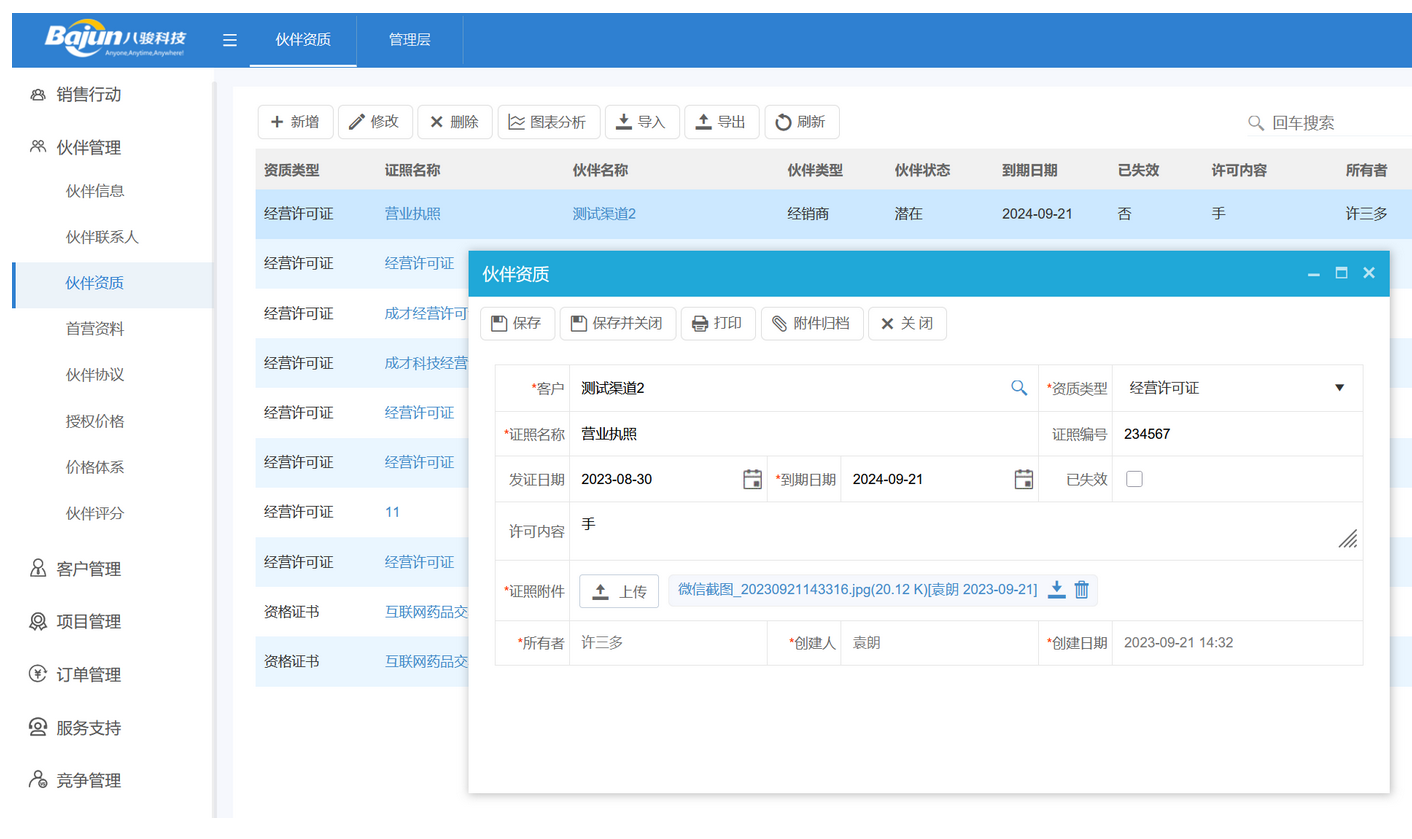Expand the 客户管理 sidebar section
The image size is (1412, 839).
pos(88,569)
